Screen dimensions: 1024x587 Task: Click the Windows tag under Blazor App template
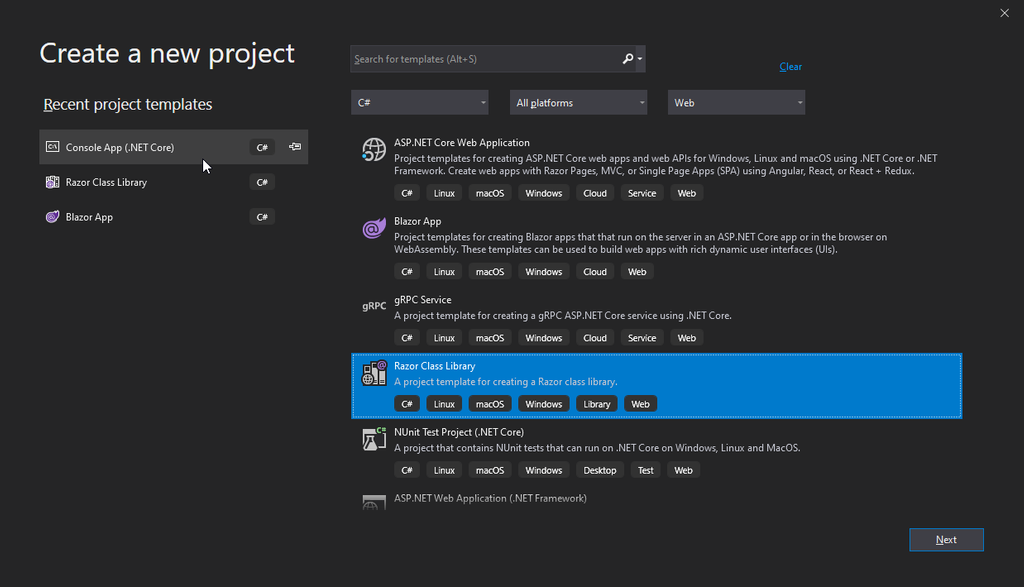coord(543,272)
